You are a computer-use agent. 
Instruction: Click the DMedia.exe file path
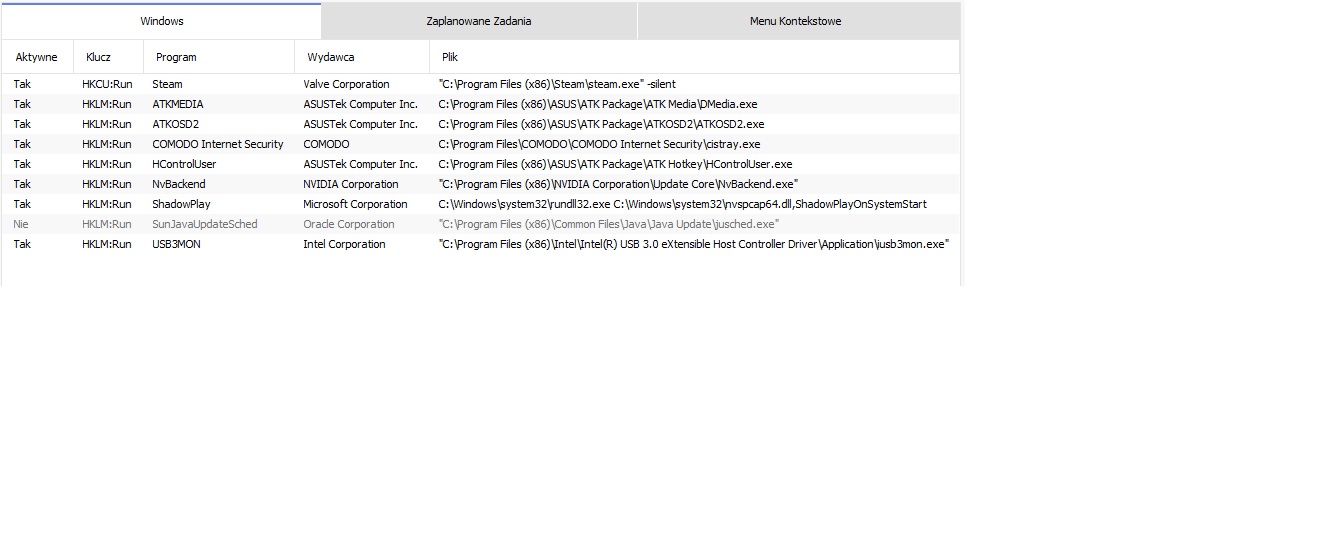point(598,104)
